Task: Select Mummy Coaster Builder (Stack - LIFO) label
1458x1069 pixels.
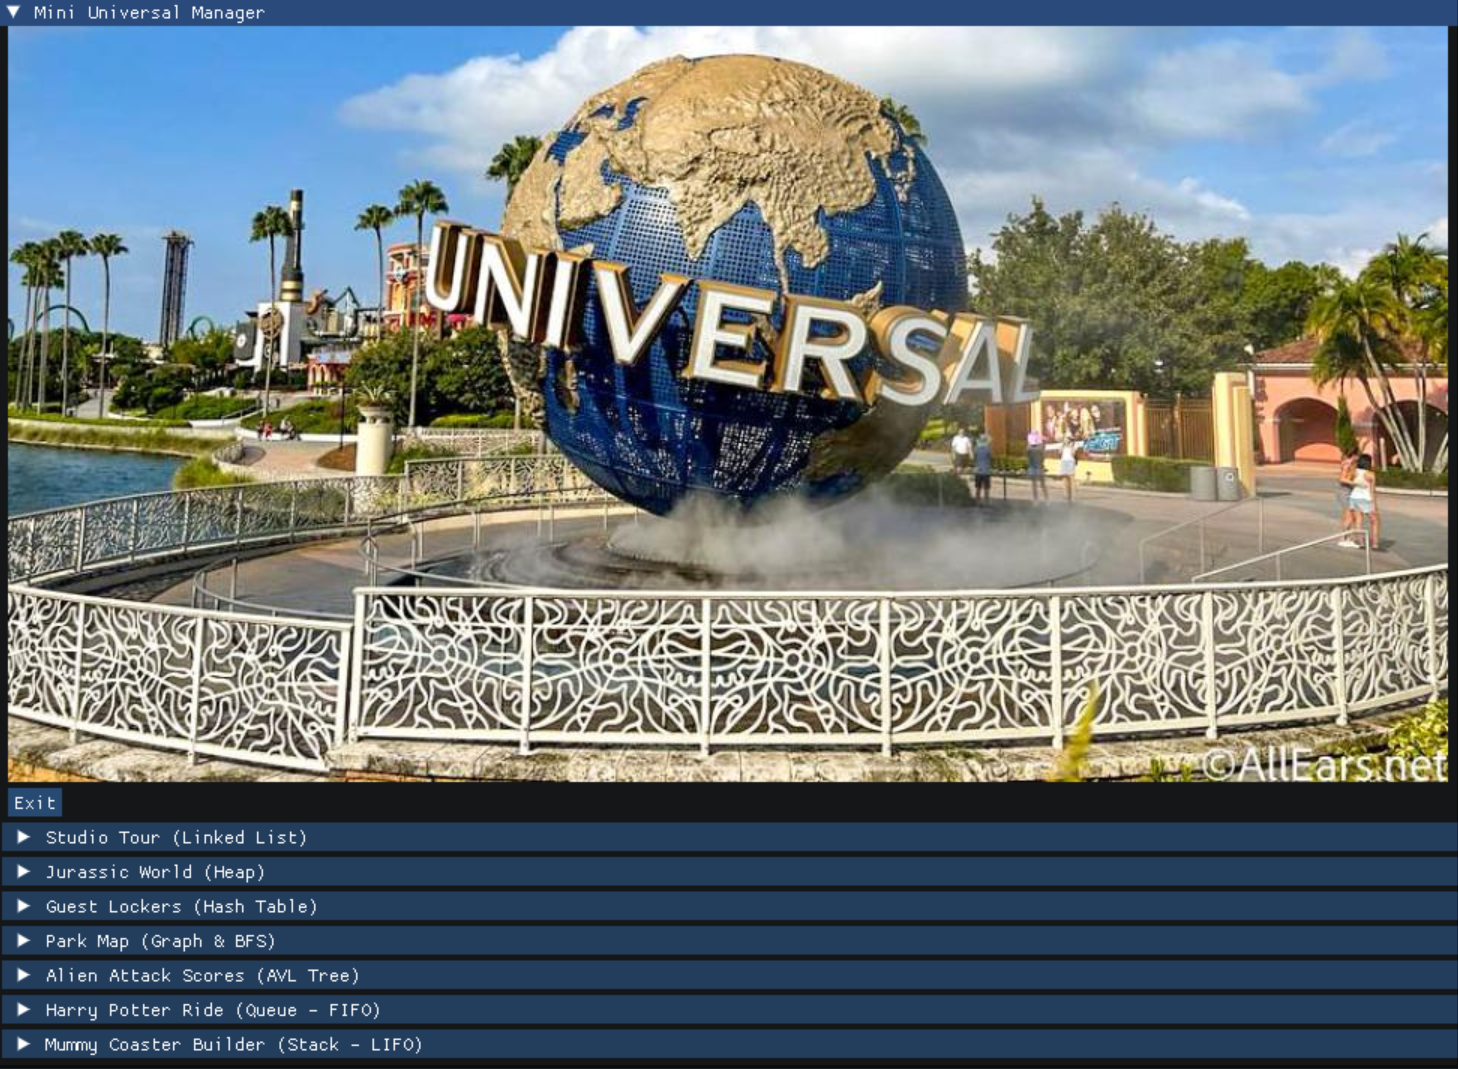Action: pos(233,1045)
